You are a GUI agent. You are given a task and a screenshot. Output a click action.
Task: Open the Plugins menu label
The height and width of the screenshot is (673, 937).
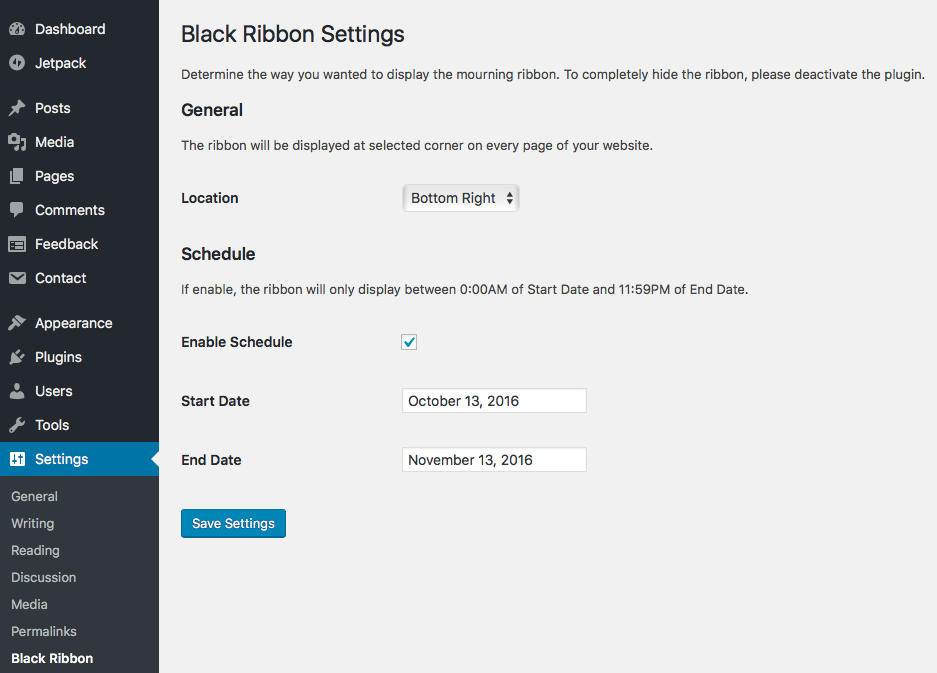coord(58,357)
